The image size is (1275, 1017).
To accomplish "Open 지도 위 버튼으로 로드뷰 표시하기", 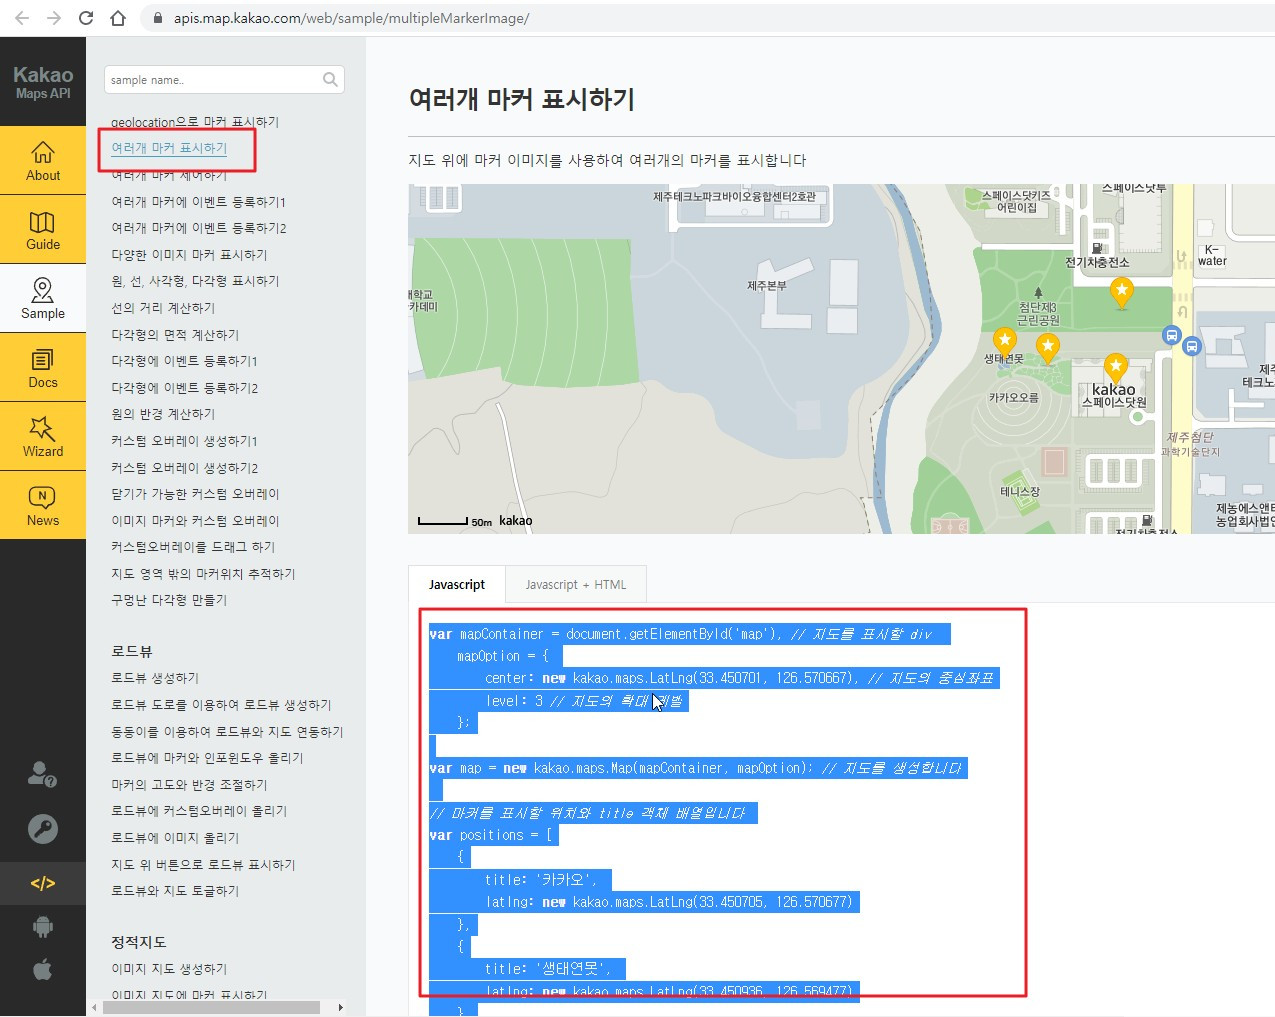I will point(203,865).
